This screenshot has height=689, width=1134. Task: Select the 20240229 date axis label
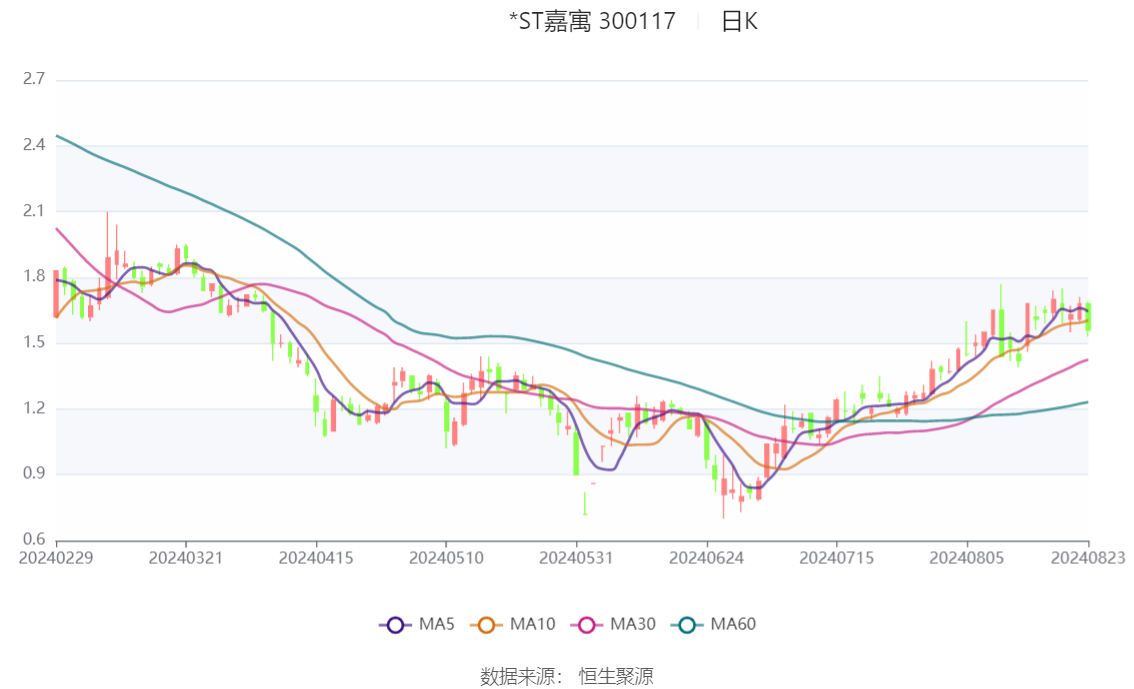coord(56,558)
